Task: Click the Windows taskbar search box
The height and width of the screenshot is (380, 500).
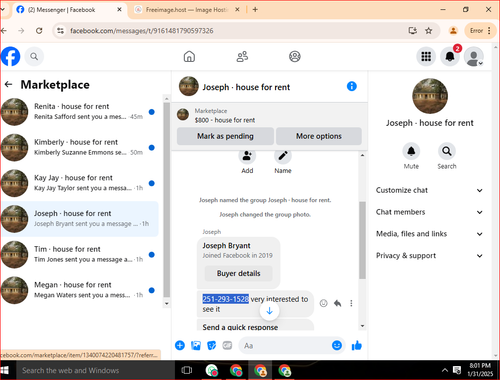Action: pos(95,370)
